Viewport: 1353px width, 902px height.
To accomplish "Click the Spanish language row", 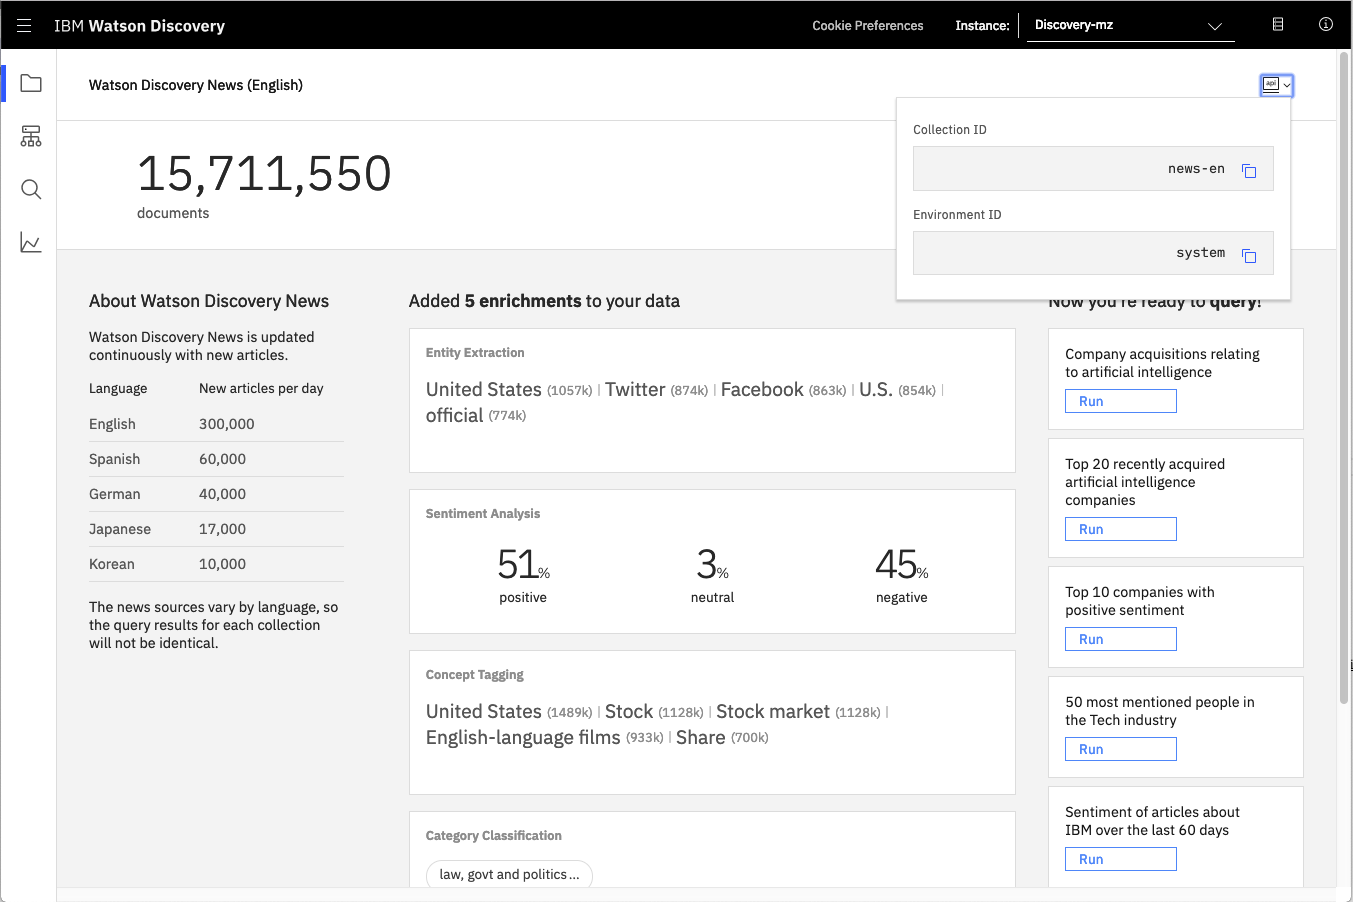I will click(x=216, y=459).
